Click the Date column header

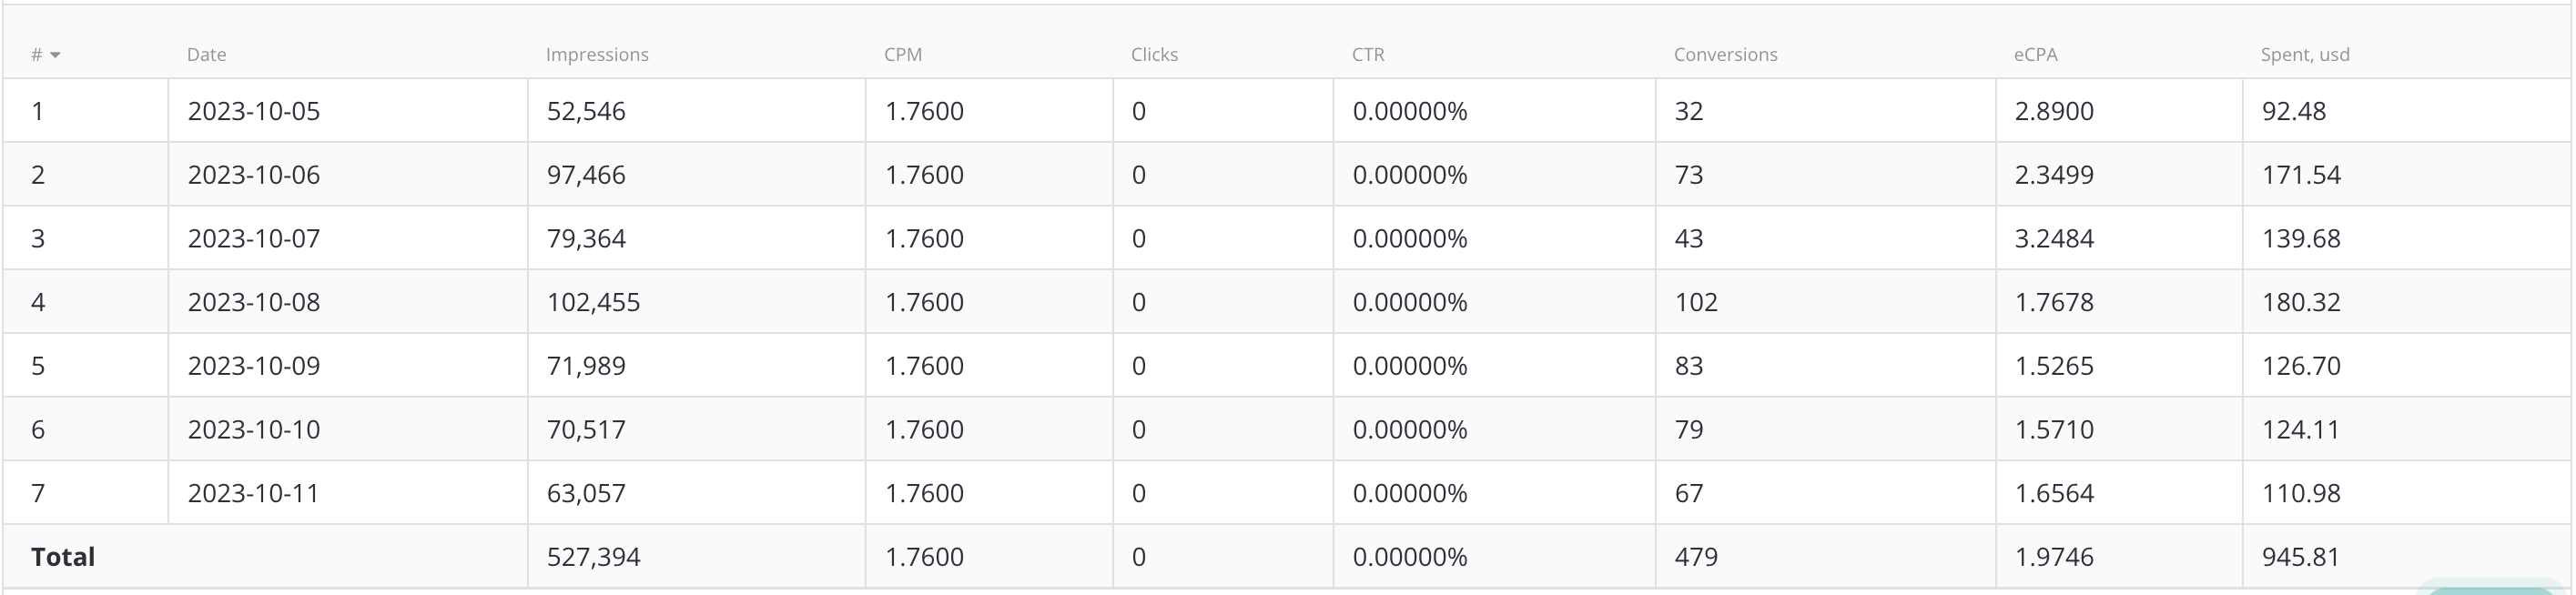(x=206, y=55)
